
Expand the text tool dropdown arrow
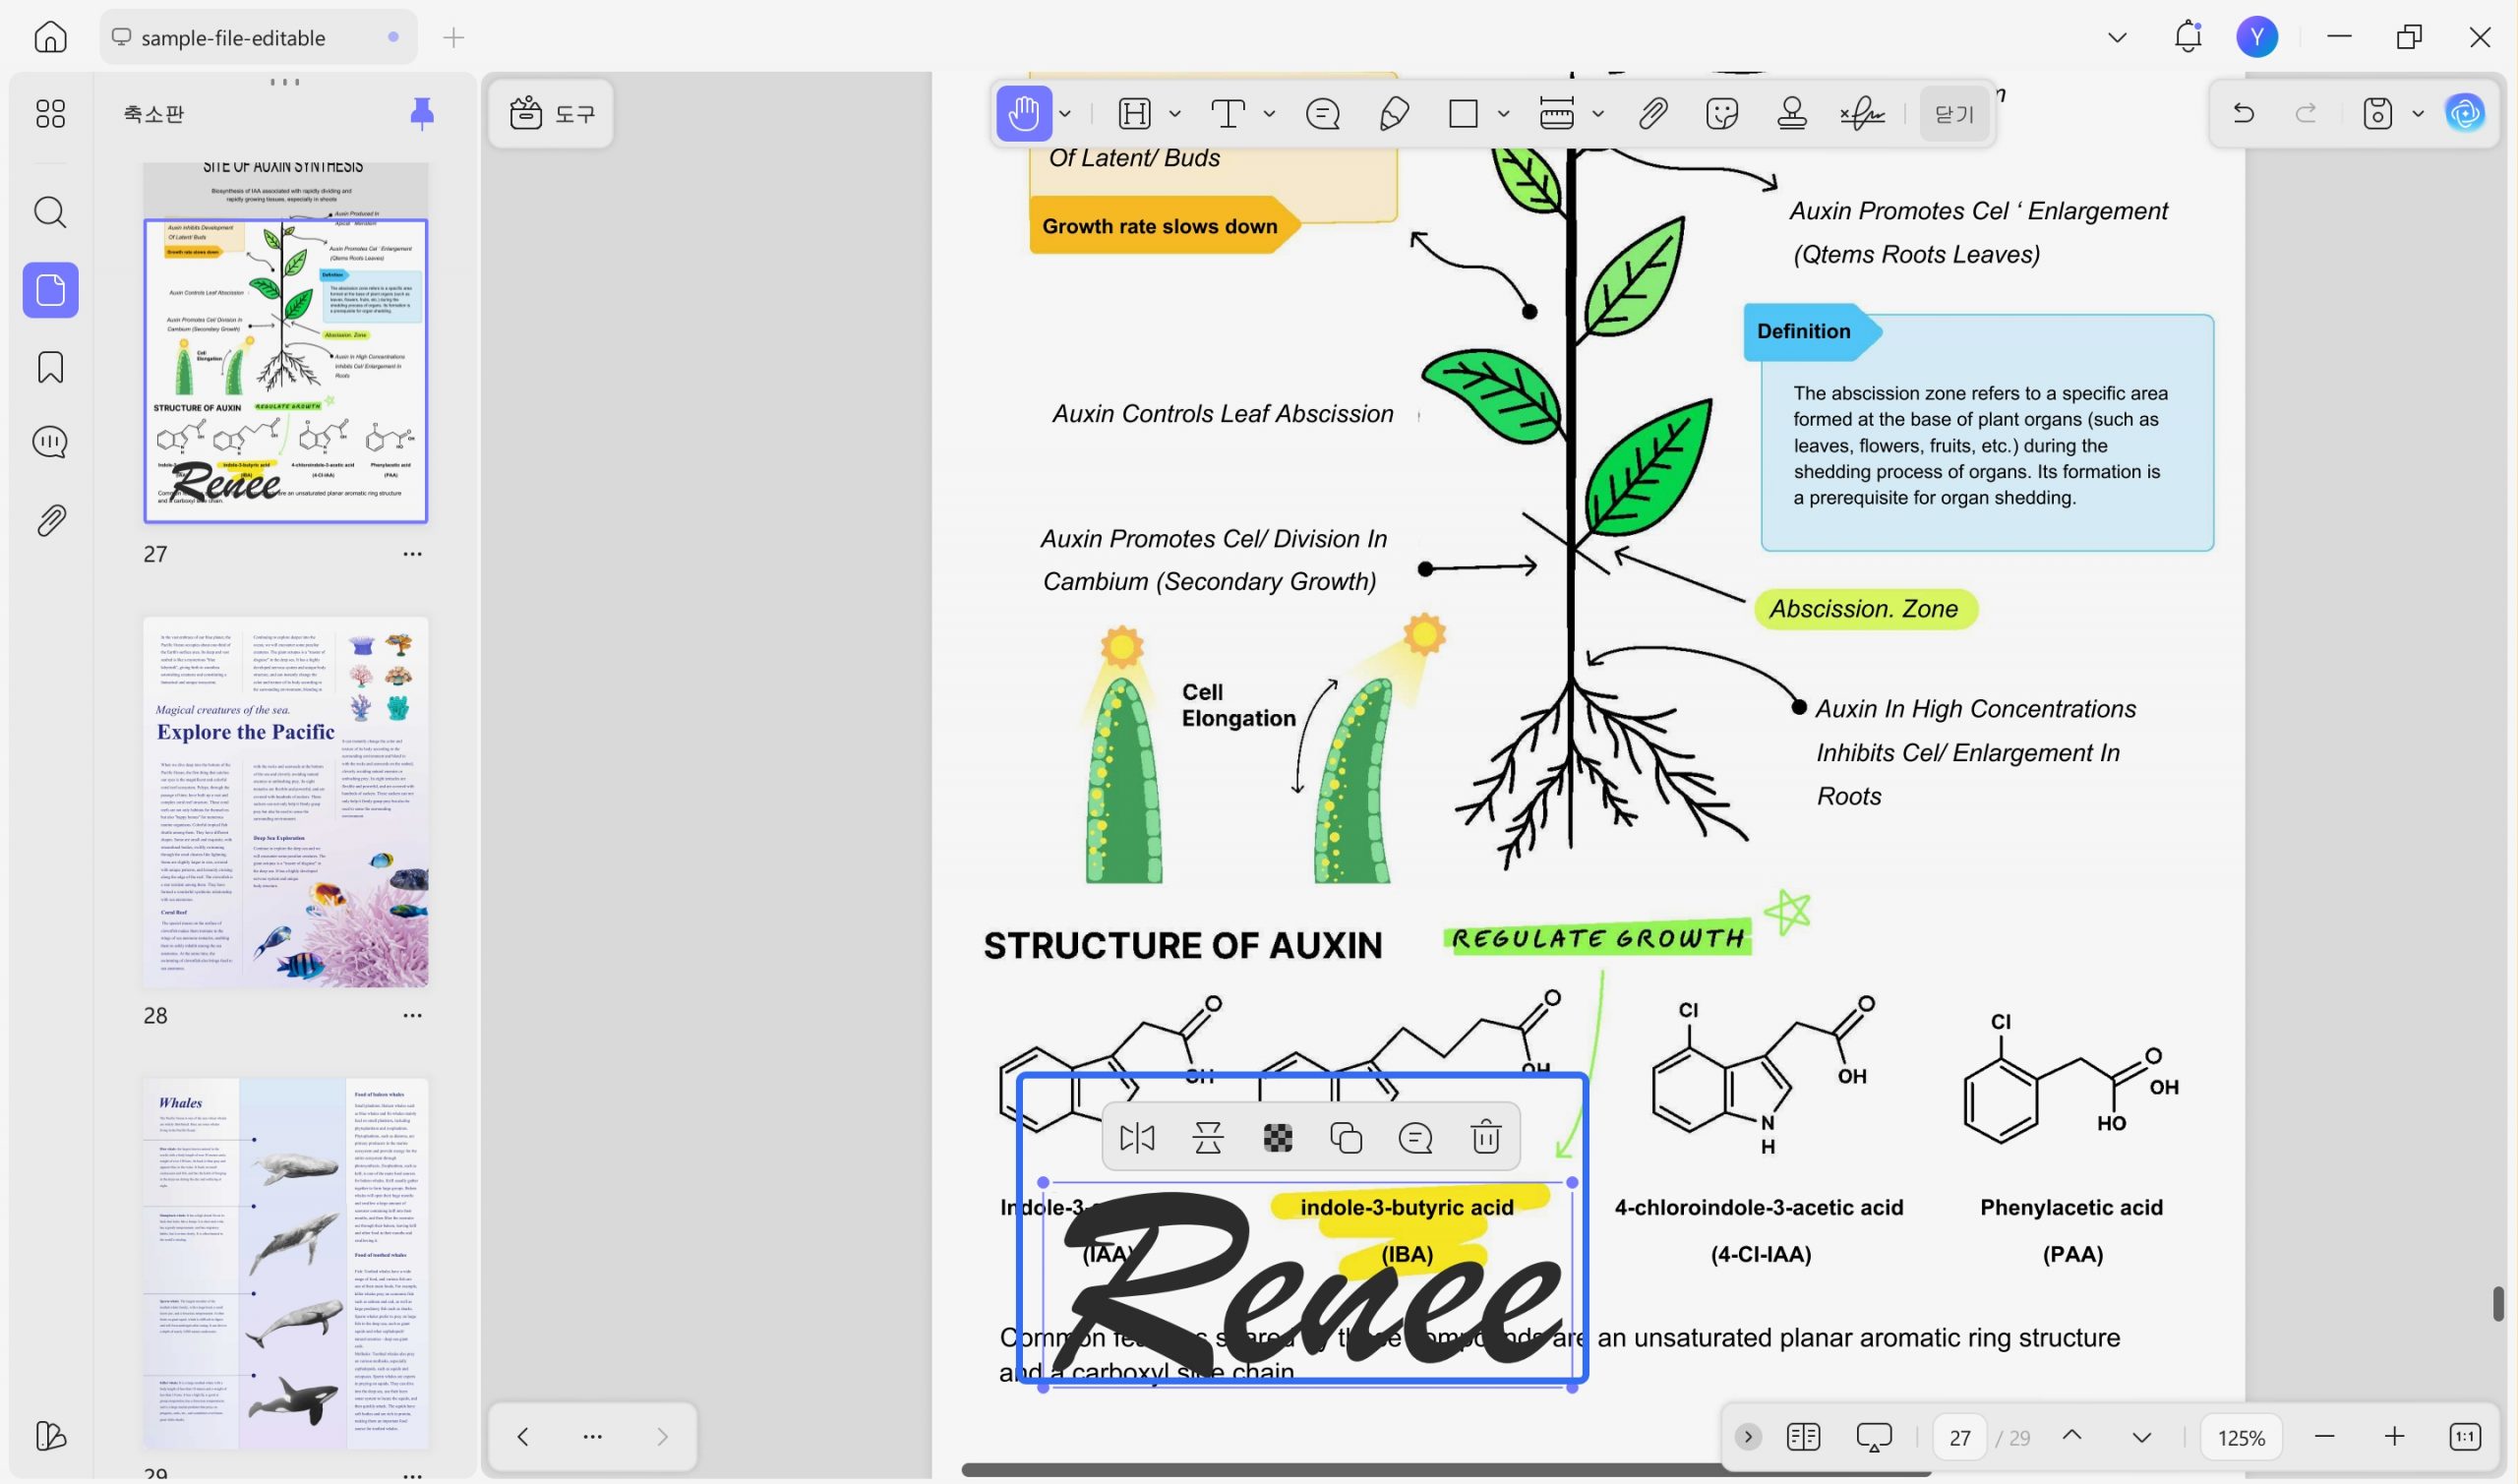coord(1269,114)
